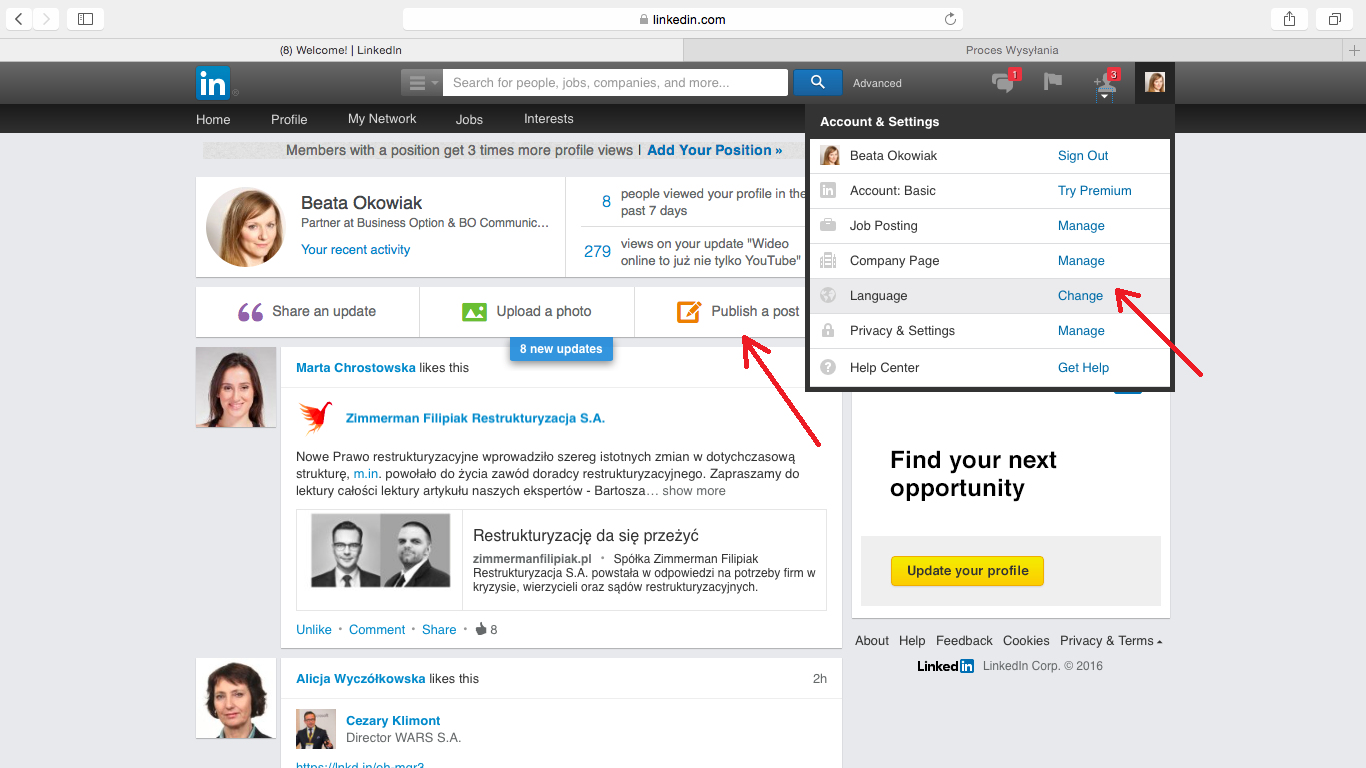
Task: Click the profile avatar in top bar
Action: pos(1155,82)
